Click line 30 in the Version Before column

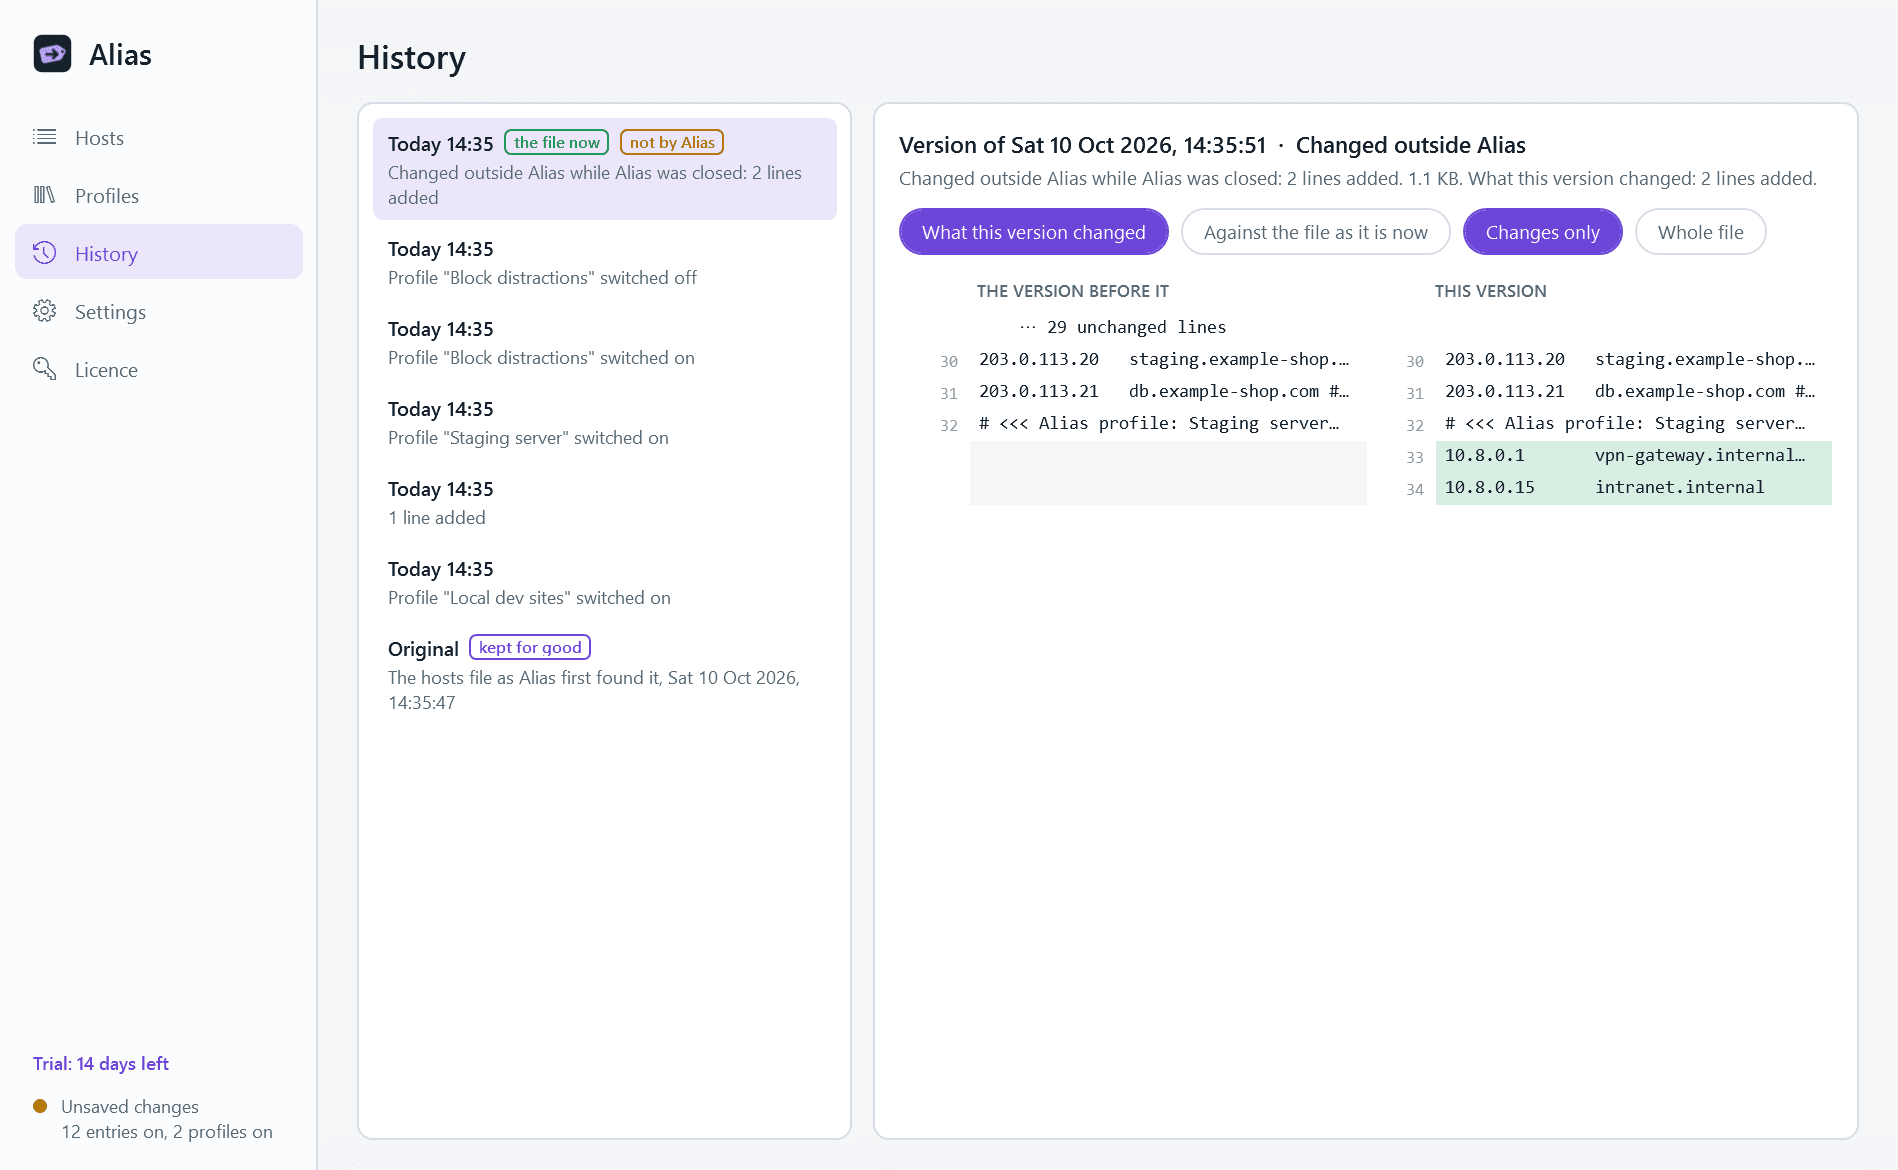(x=1168, y=360)
